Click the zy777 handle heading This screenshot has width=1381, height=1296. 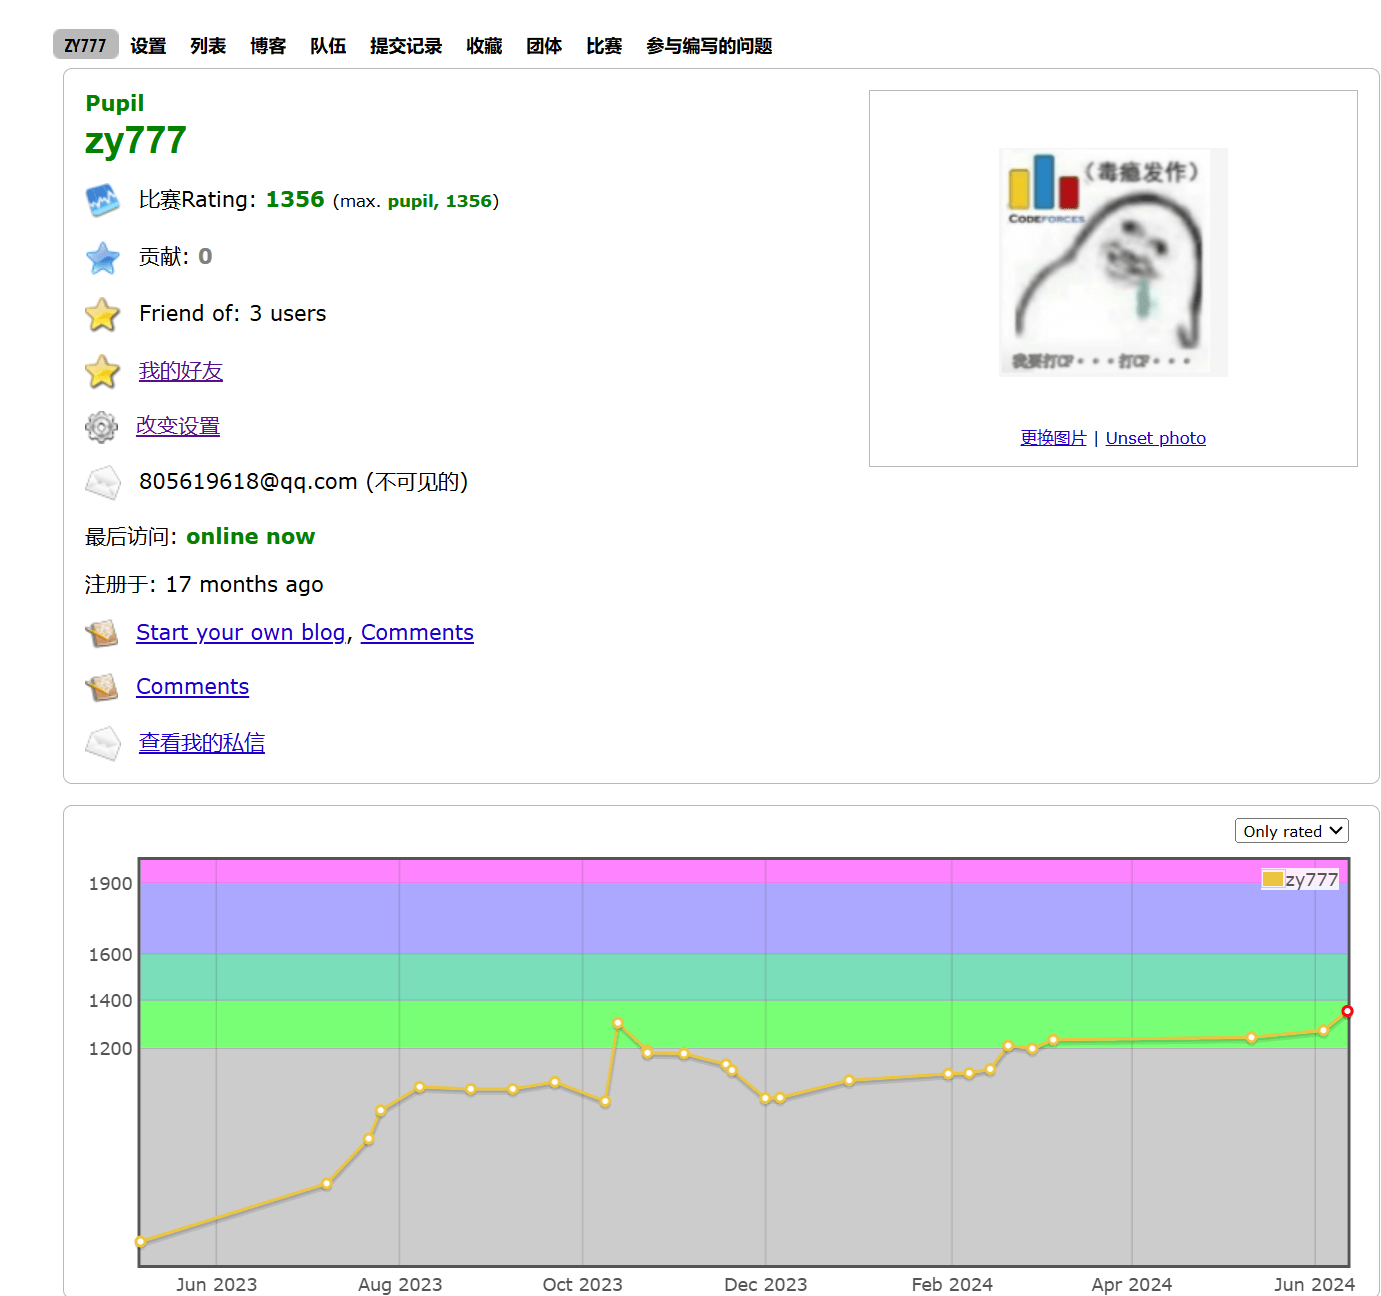click(136, 141)
